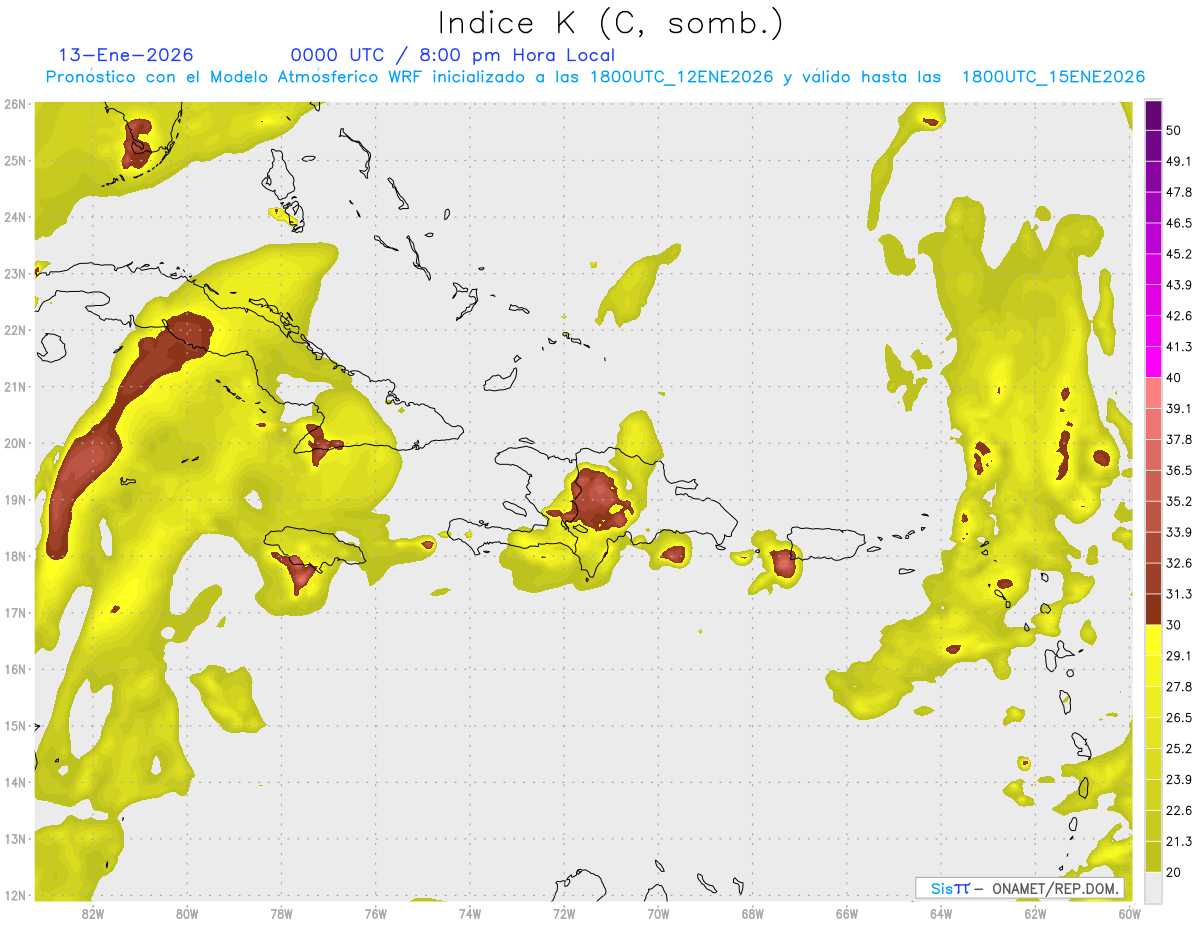
Task: Click the "SisTT - ONAMET/REP.DOM." label
Action: point(1020,888)
